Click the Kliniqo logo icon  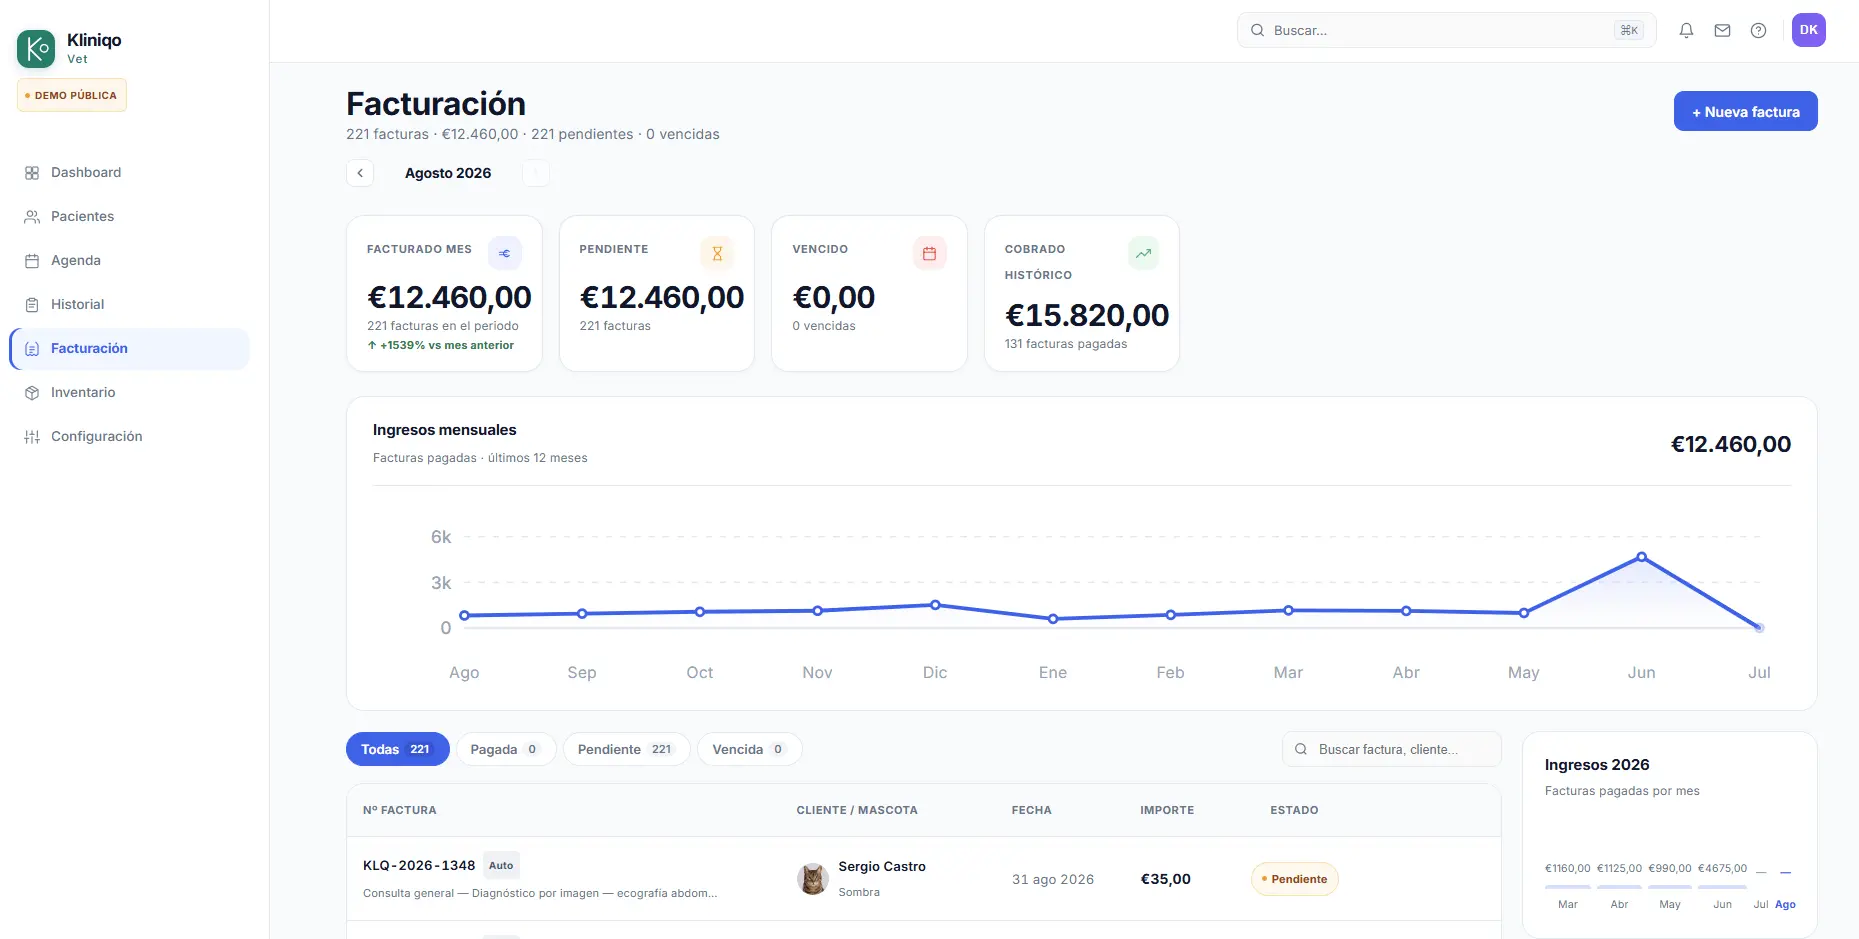click(x=36, y=48)
